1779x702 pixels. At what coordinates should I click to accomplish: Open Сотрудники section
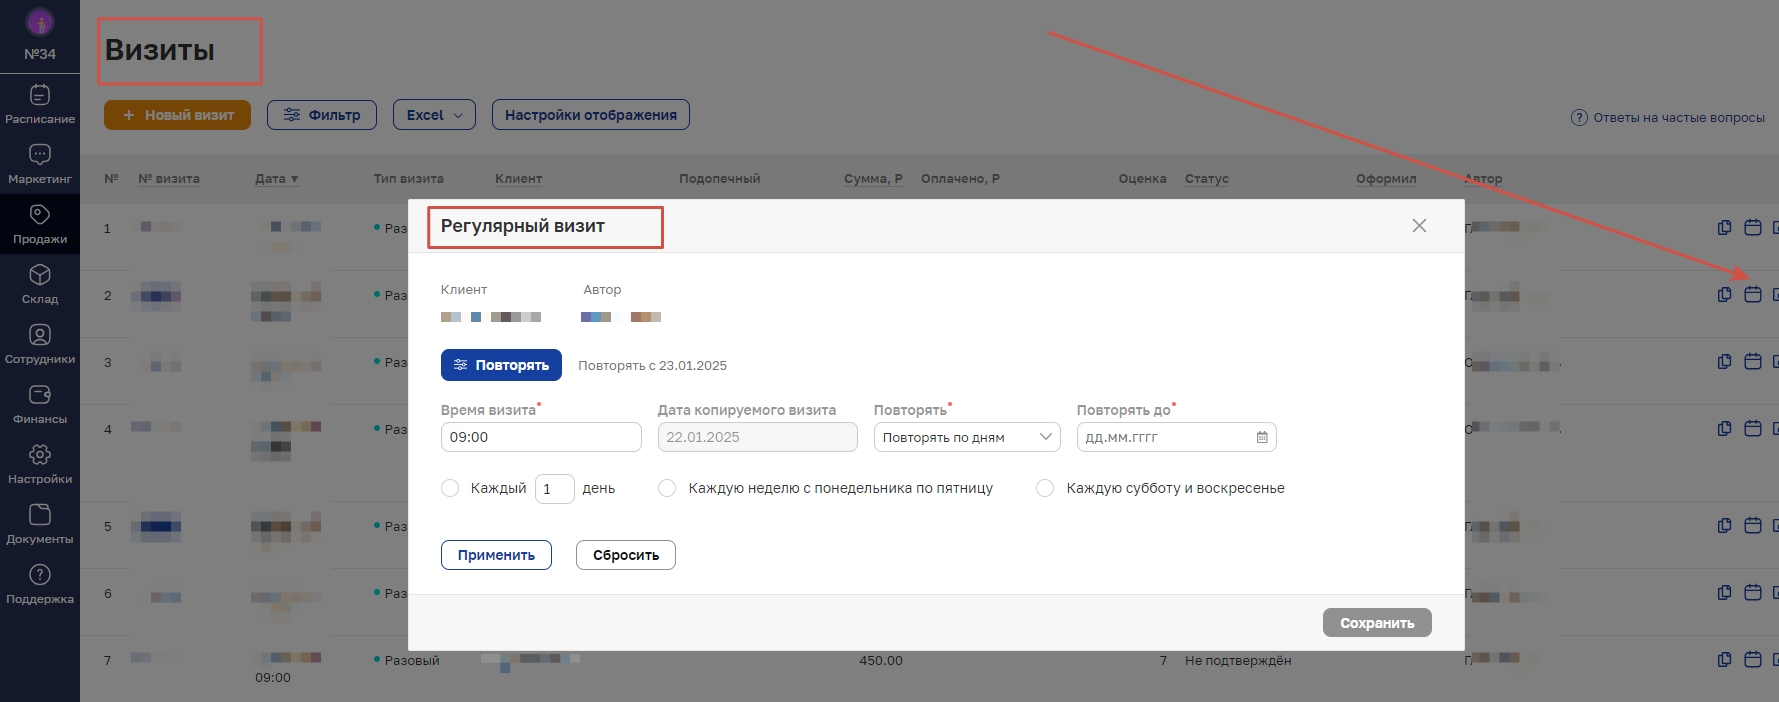[40, 344]
